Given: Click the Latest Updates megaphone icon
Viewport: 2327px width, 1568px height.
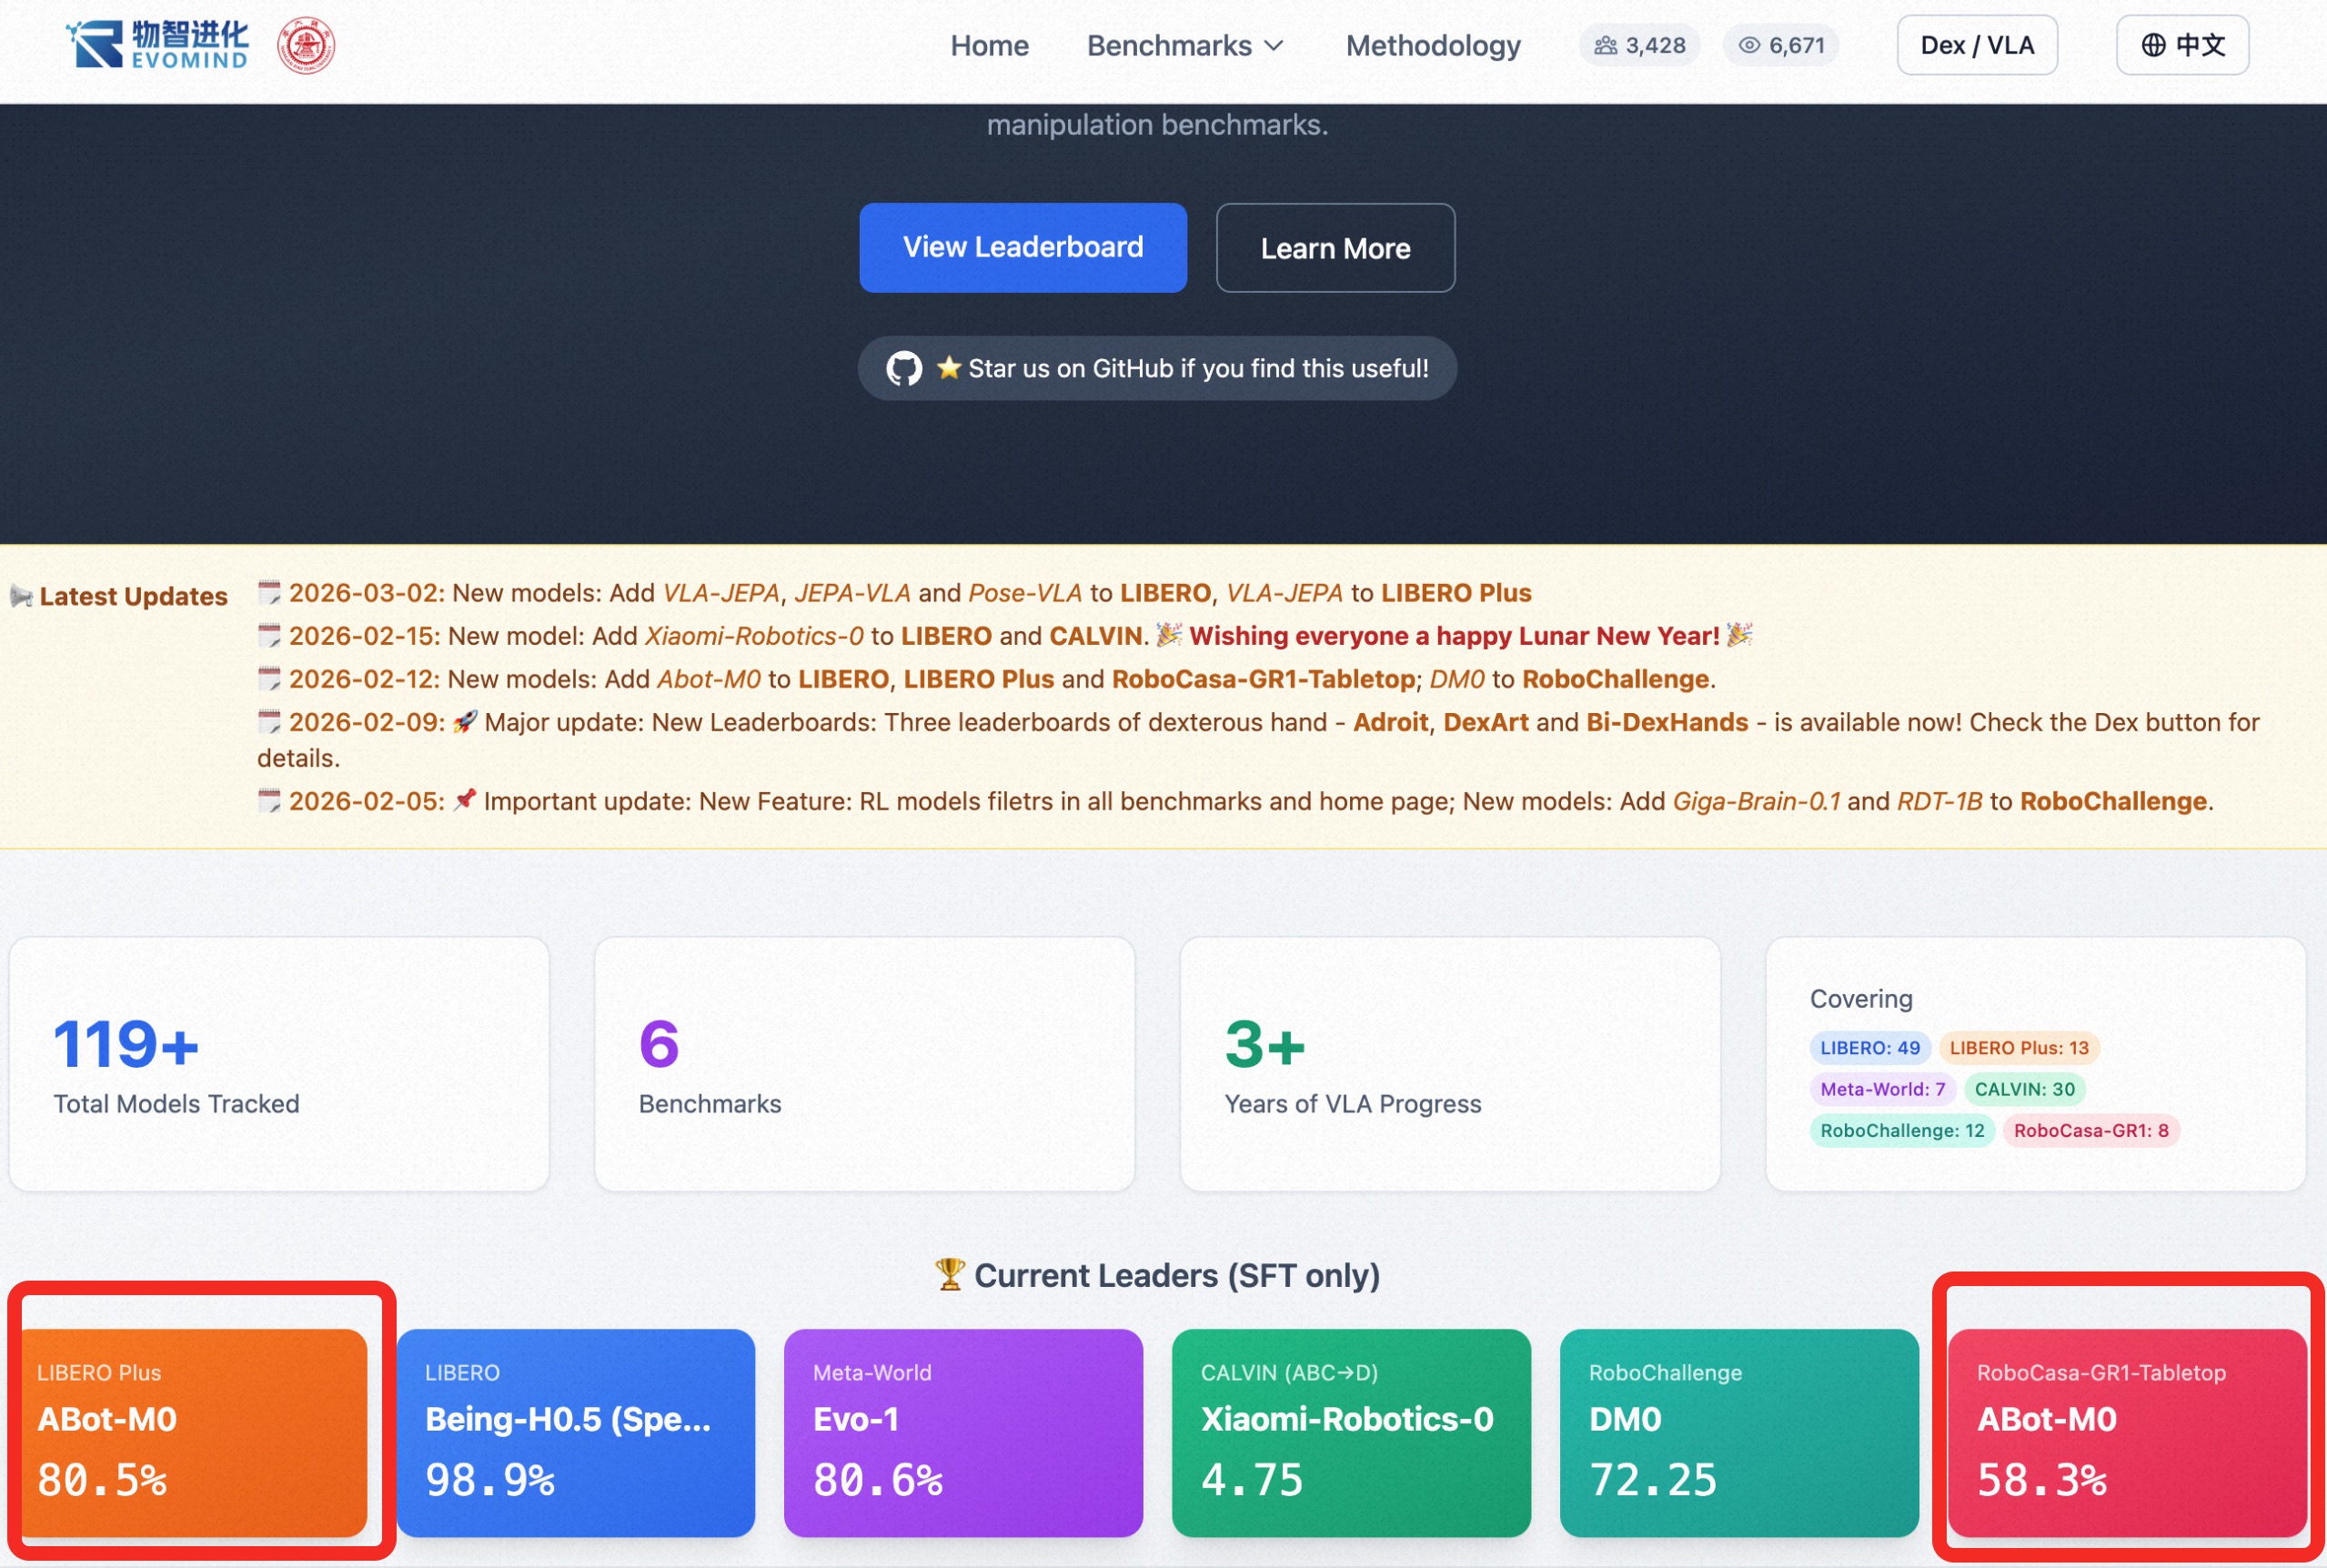Looking at the screenshot, I should (21, 597).
